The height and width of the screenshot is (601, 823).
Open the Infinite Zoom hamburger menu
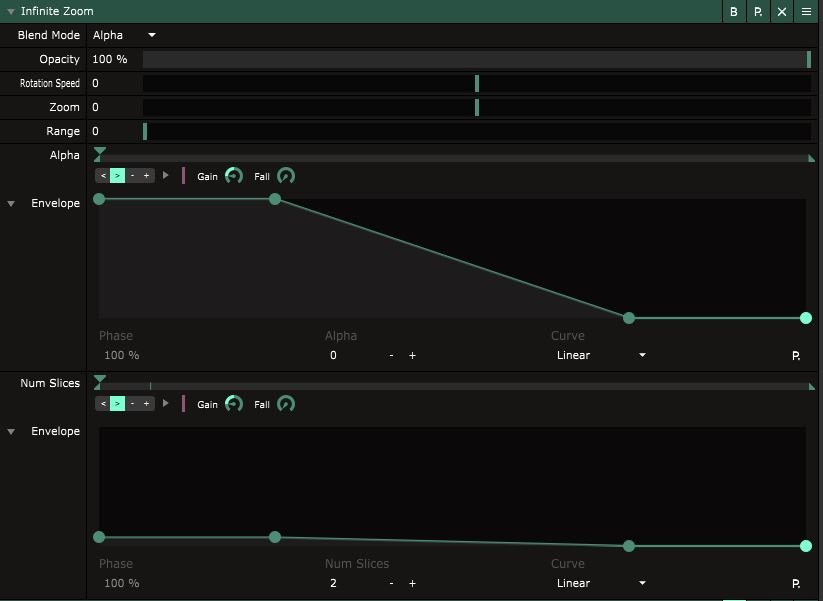[x=806, y=12]
